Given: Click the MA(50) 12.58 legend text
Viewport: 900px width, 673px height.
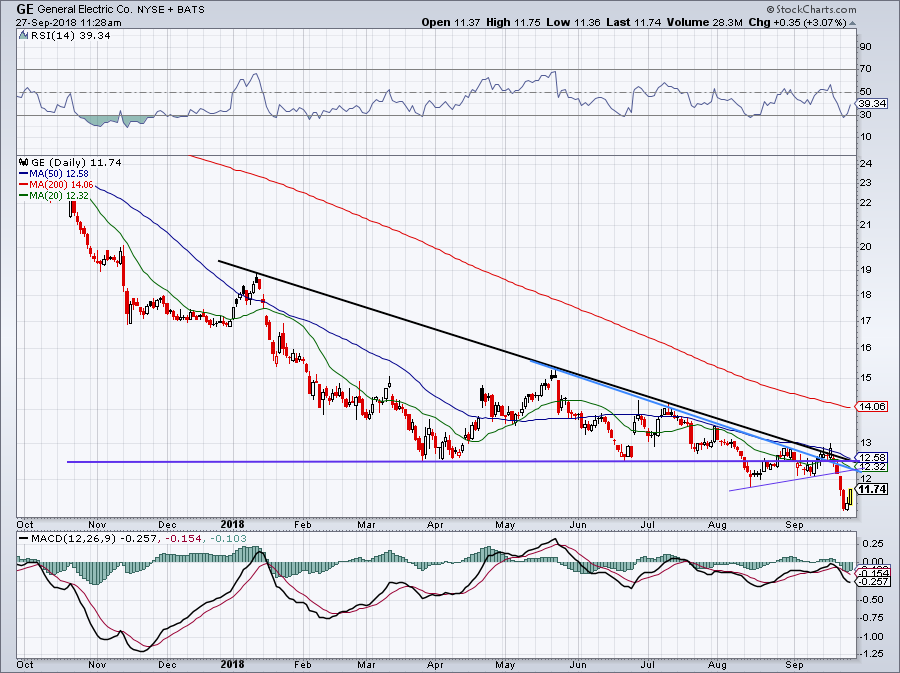Looking at the screenshot, I should 59,174.
